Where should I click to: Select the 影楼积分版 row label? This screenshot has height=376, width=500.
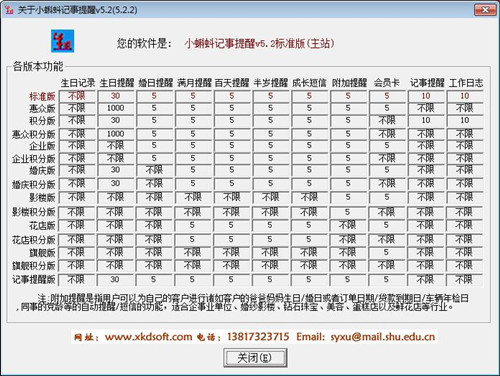click(34, 212)
